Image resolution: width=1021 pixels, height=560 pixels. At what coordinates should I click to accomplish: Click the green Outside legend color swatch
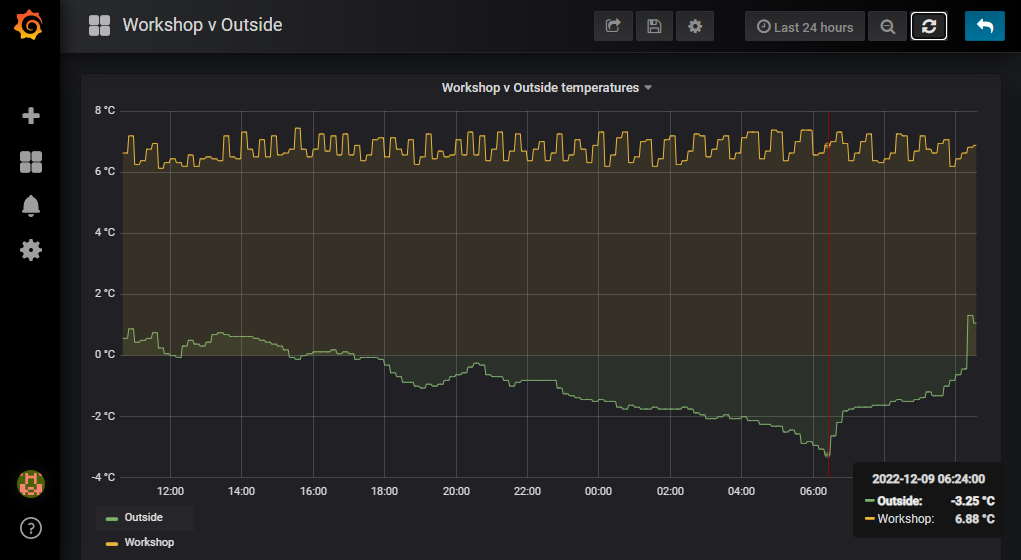tap(112, 518)
